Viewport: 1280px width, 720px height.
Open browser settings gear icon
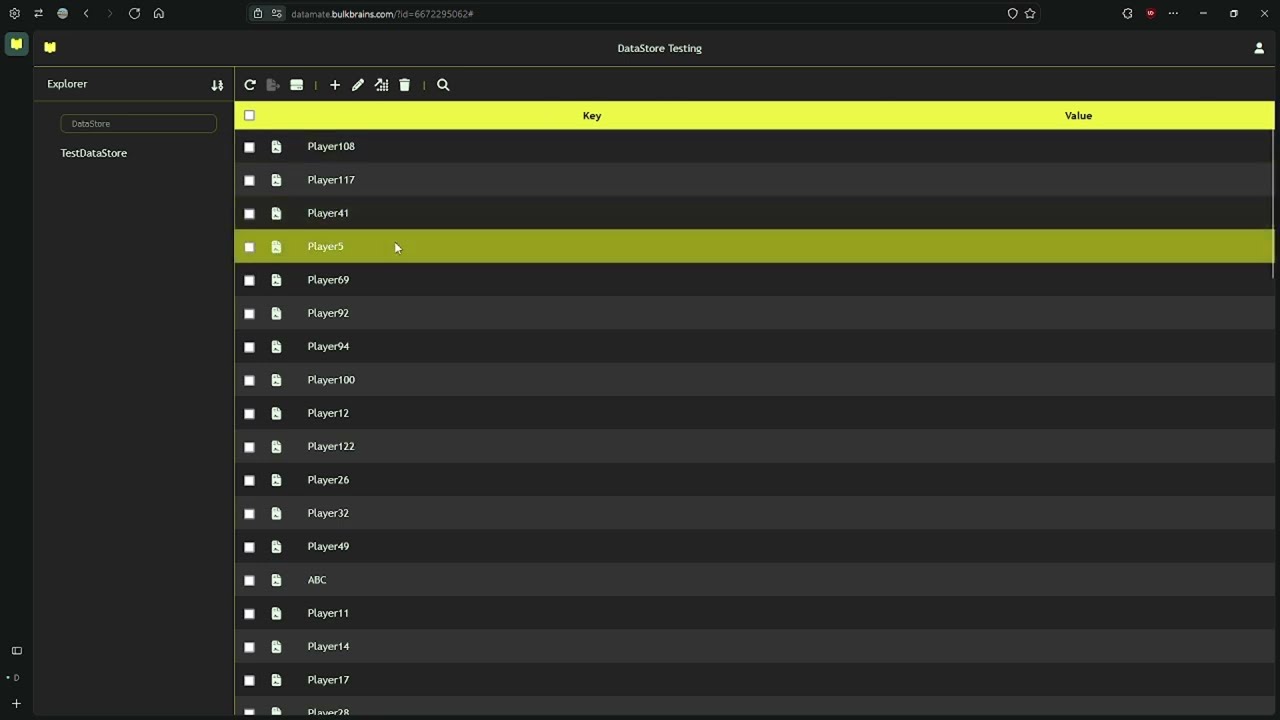(x=14, y=14)
